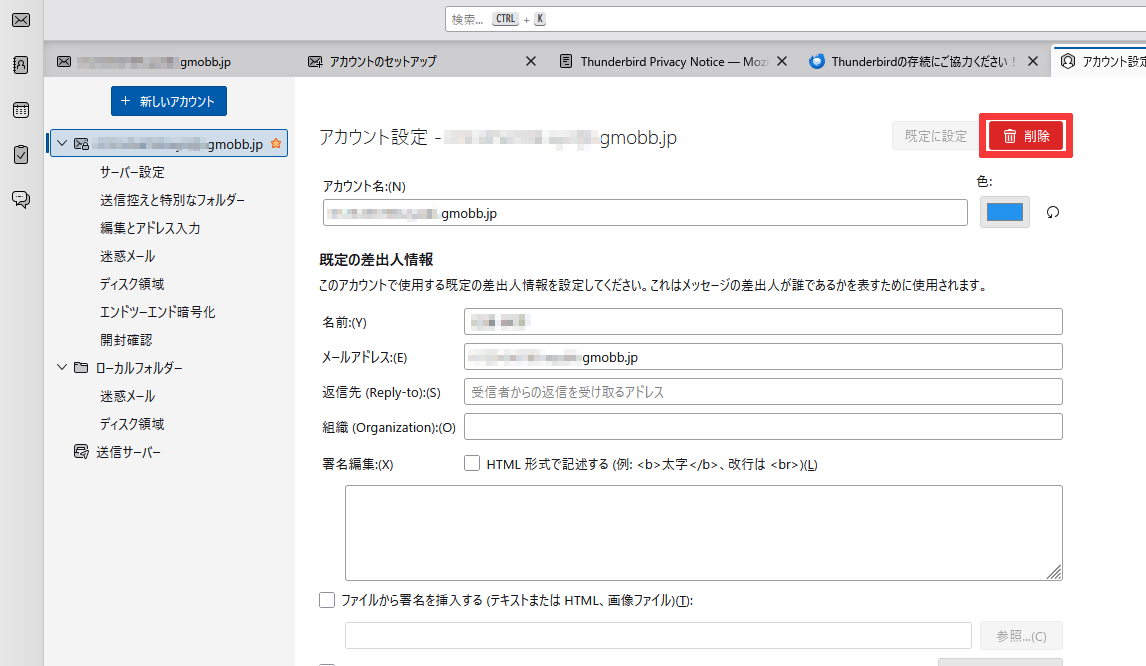Open the Mail space icon in sidebar
Screen dimensions: 1146x666
pos(21,20)
